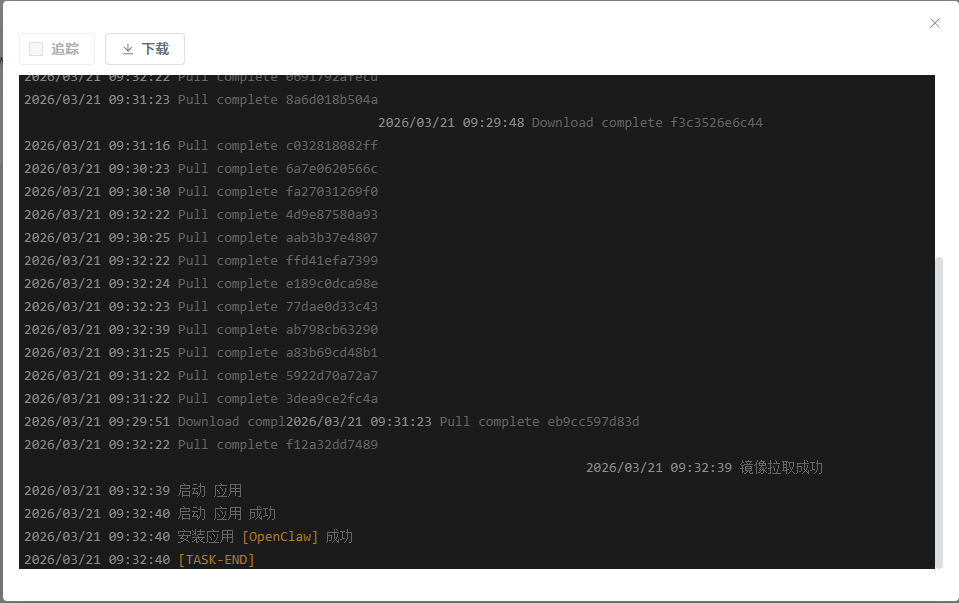Click the log panel vertical scrollbar thumb
The image size is (959, 603).
coord(938,410)
